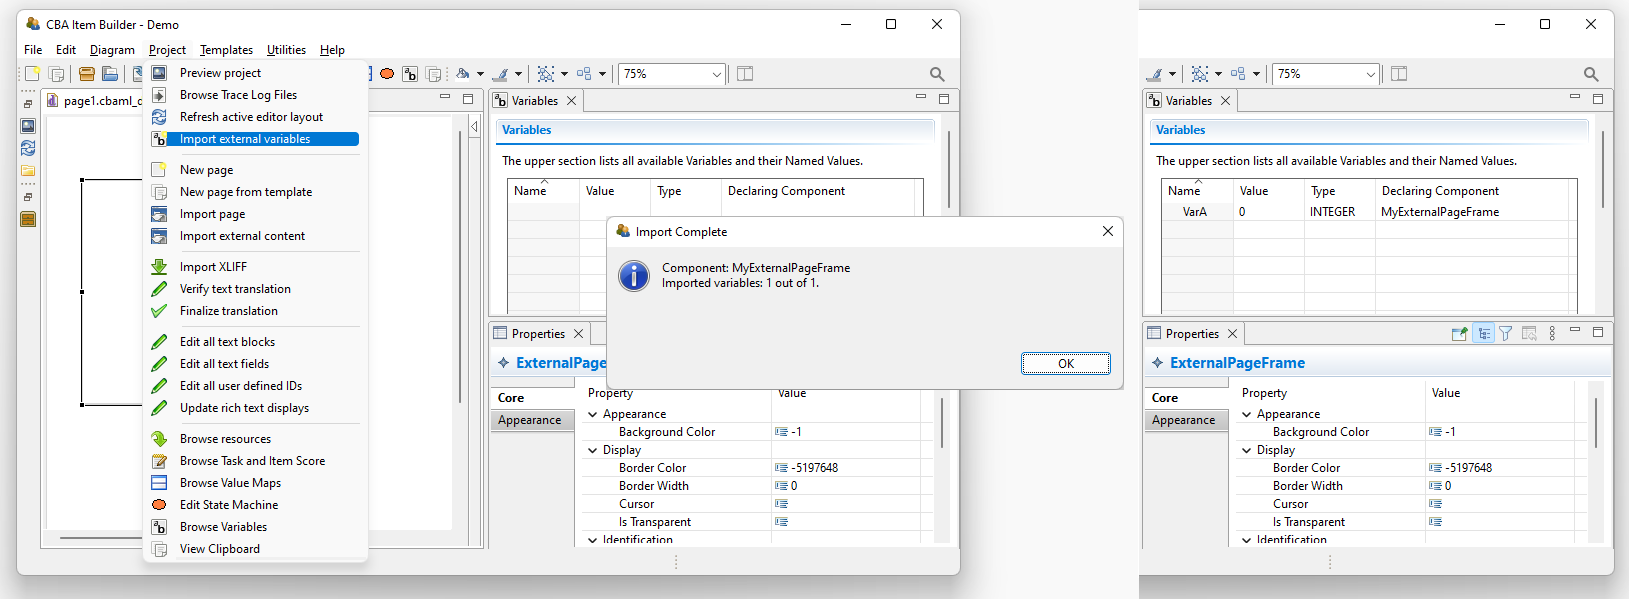The width and height of the screenshot is (1629, 599).
Task: Click the New page toolbar icon
Action: point(32,74)
